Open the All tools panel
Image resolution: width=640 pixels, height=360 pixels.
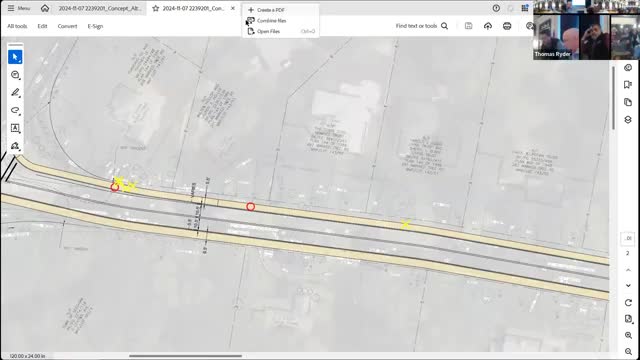point(17,26)
